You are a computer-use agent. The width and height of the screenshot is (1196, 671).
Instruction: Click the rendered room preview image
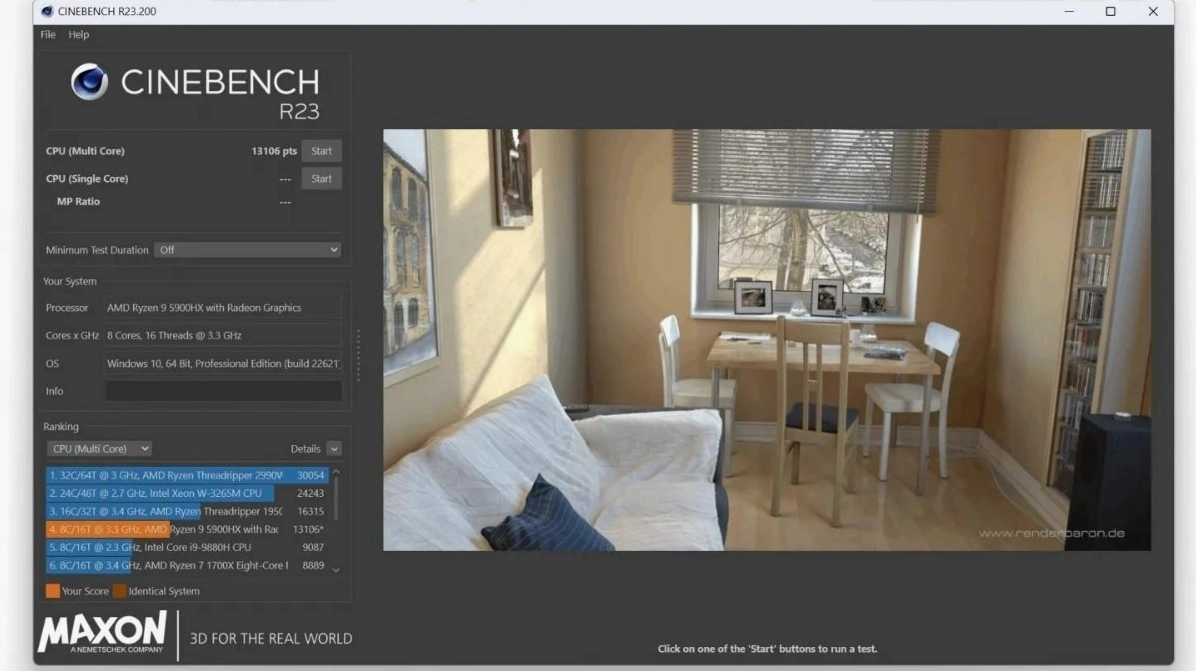click(x=765, y=340)
